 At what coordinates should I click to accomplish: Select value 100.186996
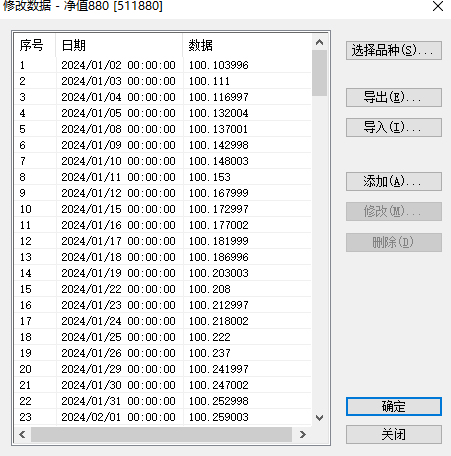click(x=219, y=257)
